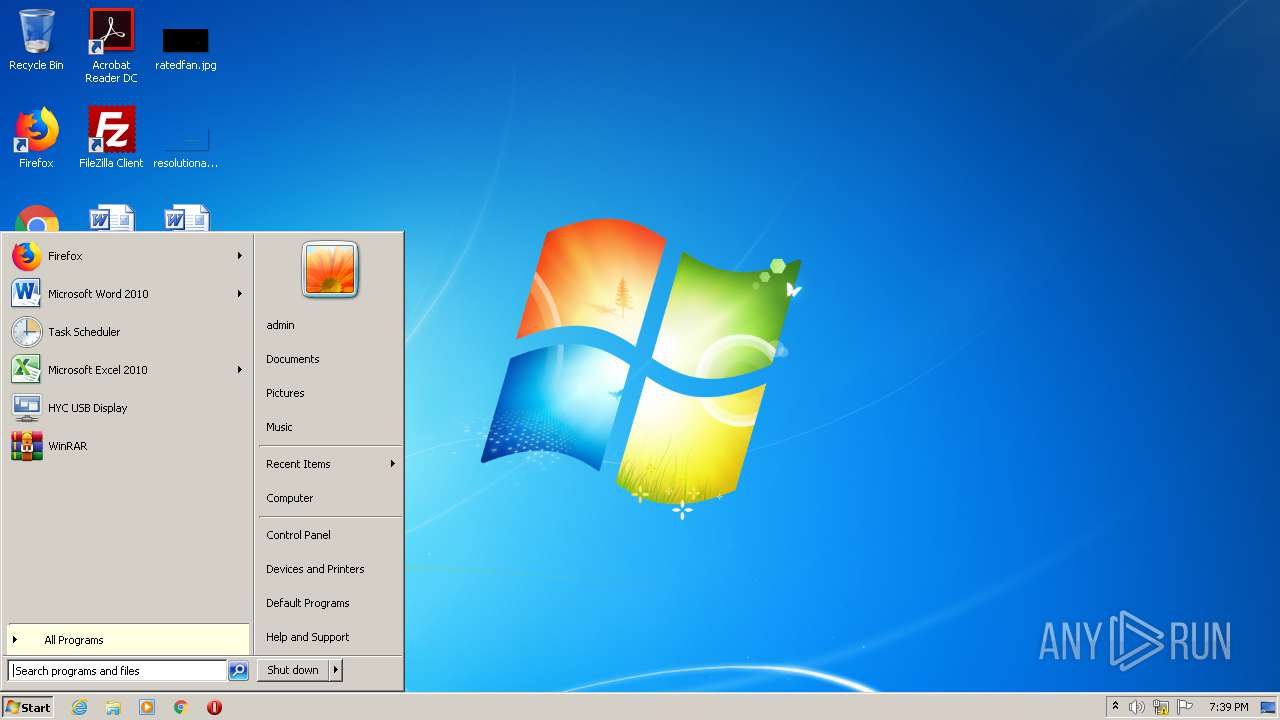
Task: Expand Recent Items submenu arrow
Action: tap(393, 464)
